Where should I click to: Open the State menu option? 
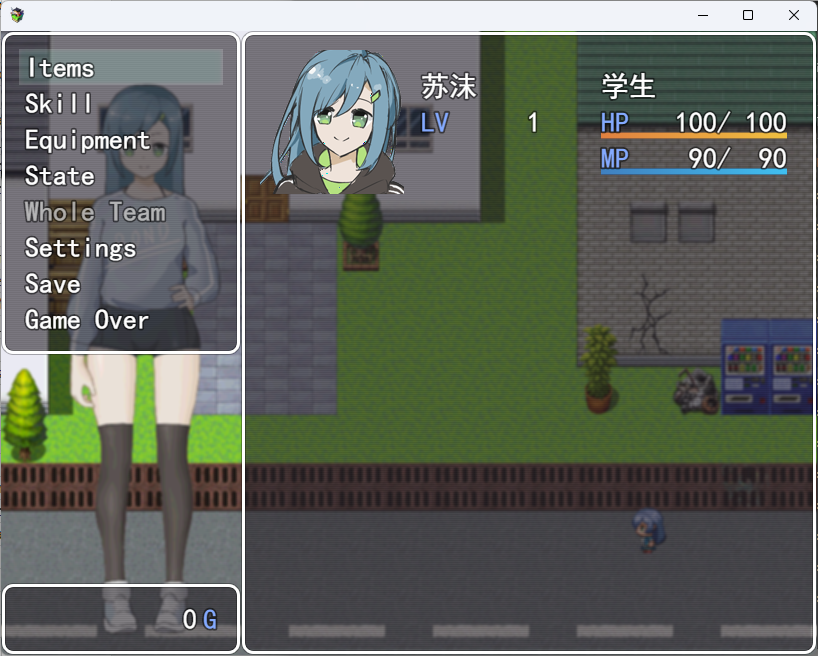tap(60, 176)
